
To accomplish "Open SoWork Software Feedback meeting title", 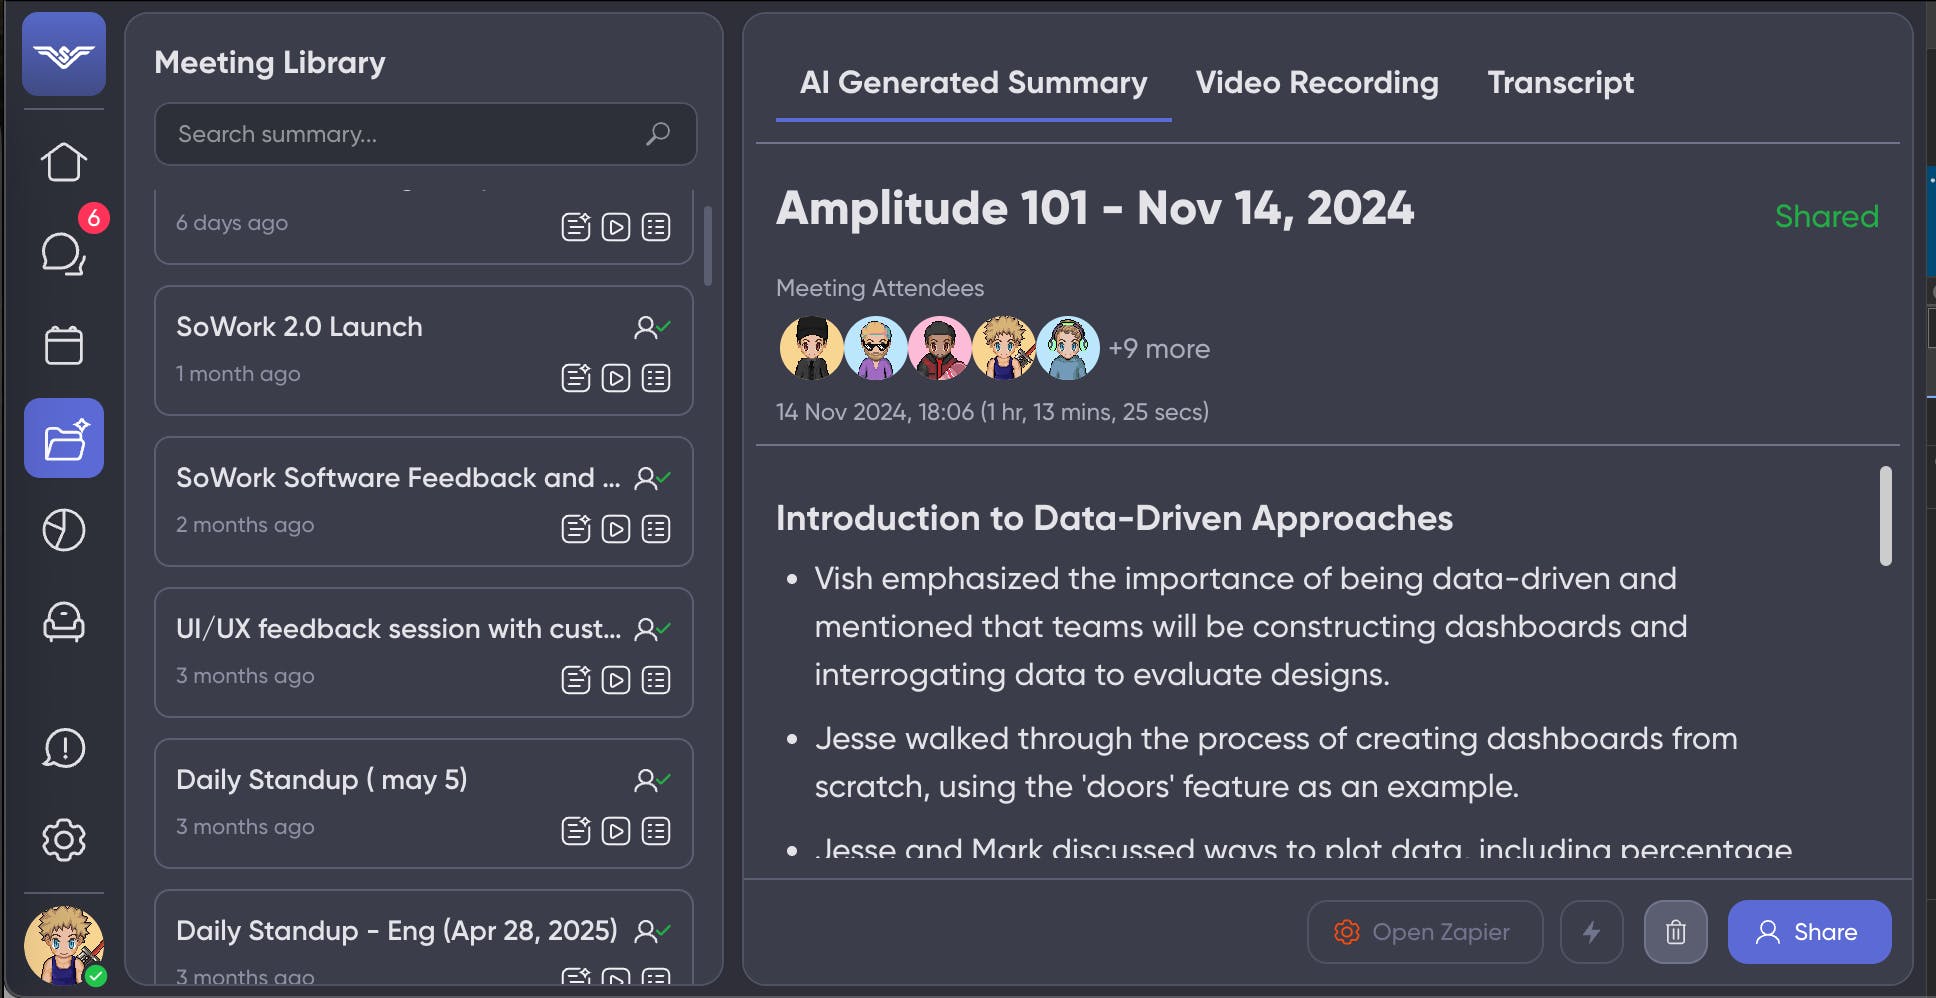I will click(398, 478).
